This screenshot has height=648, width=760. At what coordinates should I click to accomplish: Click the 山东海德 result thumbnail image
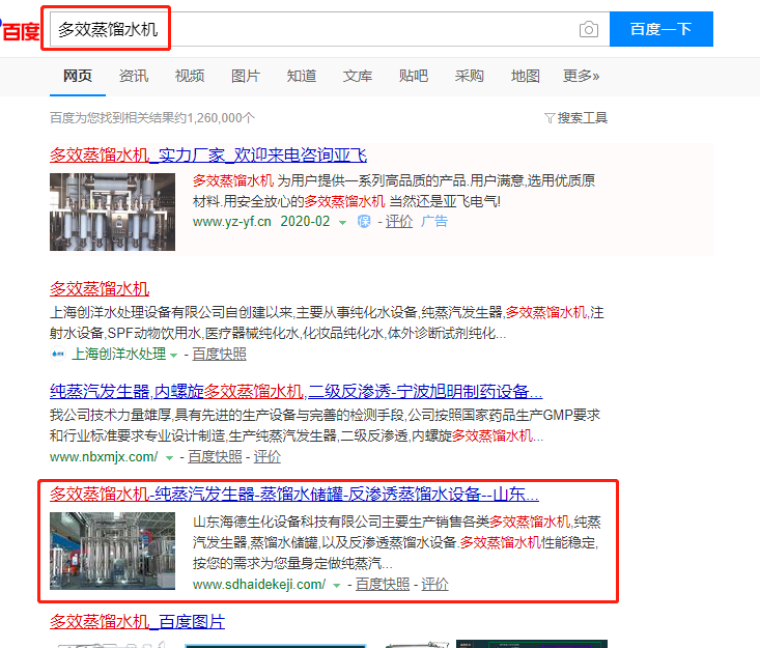[112, 551]
